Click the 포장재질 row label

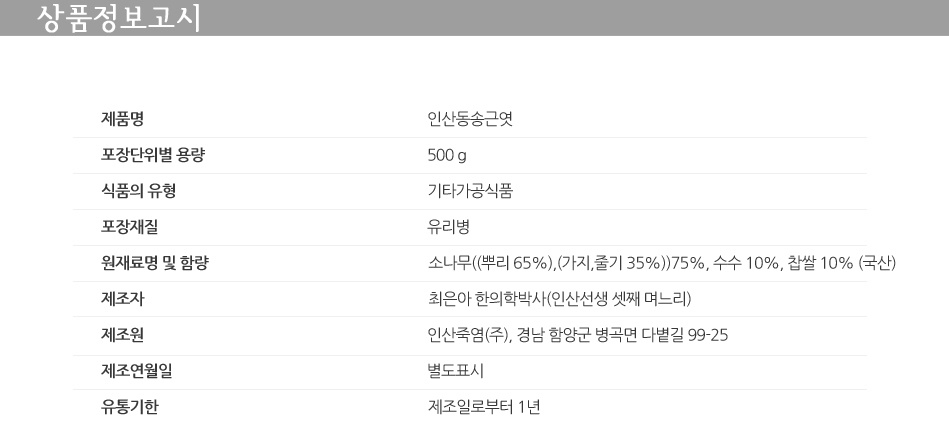tap(130, 227)
